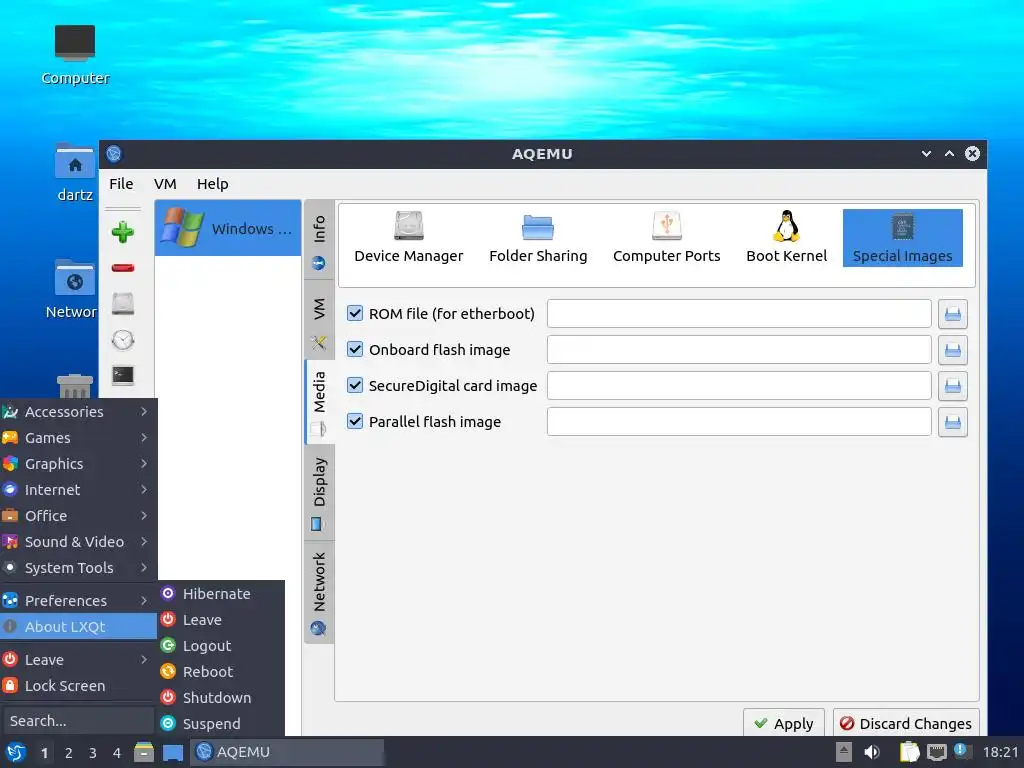Choose Logout from the Leave submenu
1024x768 pixels.
coord(221,646)
